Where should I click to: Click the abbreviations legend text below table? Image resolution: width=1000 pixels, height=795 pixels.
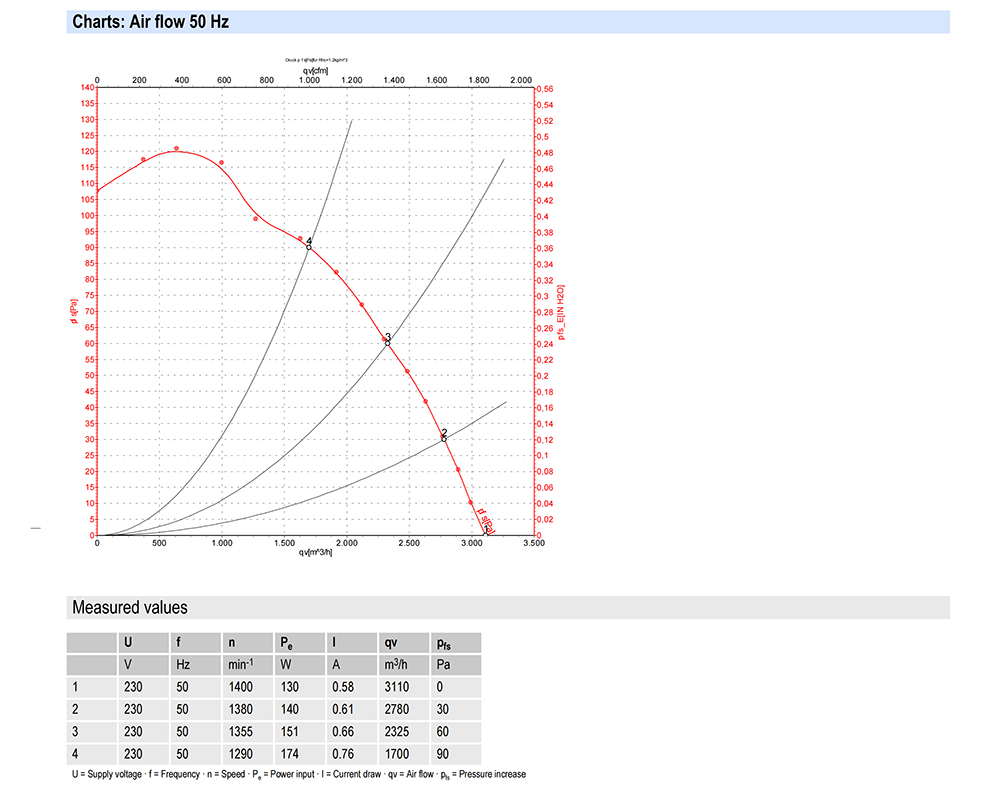click(x=299, y=774)
